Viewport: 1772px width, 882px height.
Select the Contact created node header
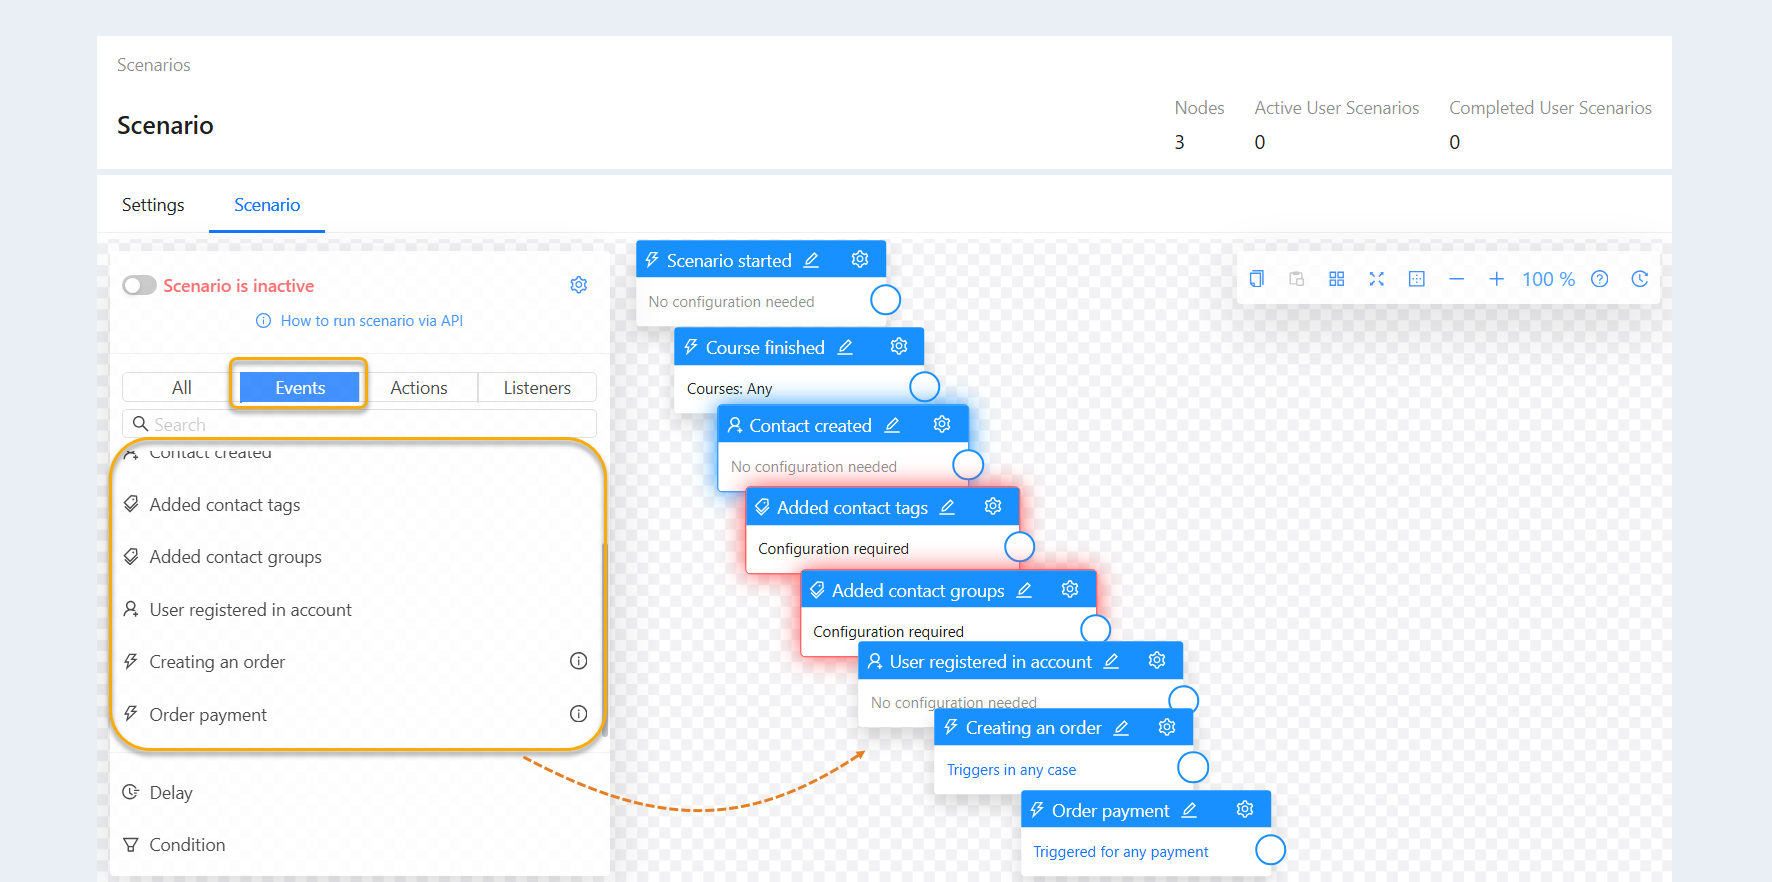pyautogui.click(x=843, y=425)
